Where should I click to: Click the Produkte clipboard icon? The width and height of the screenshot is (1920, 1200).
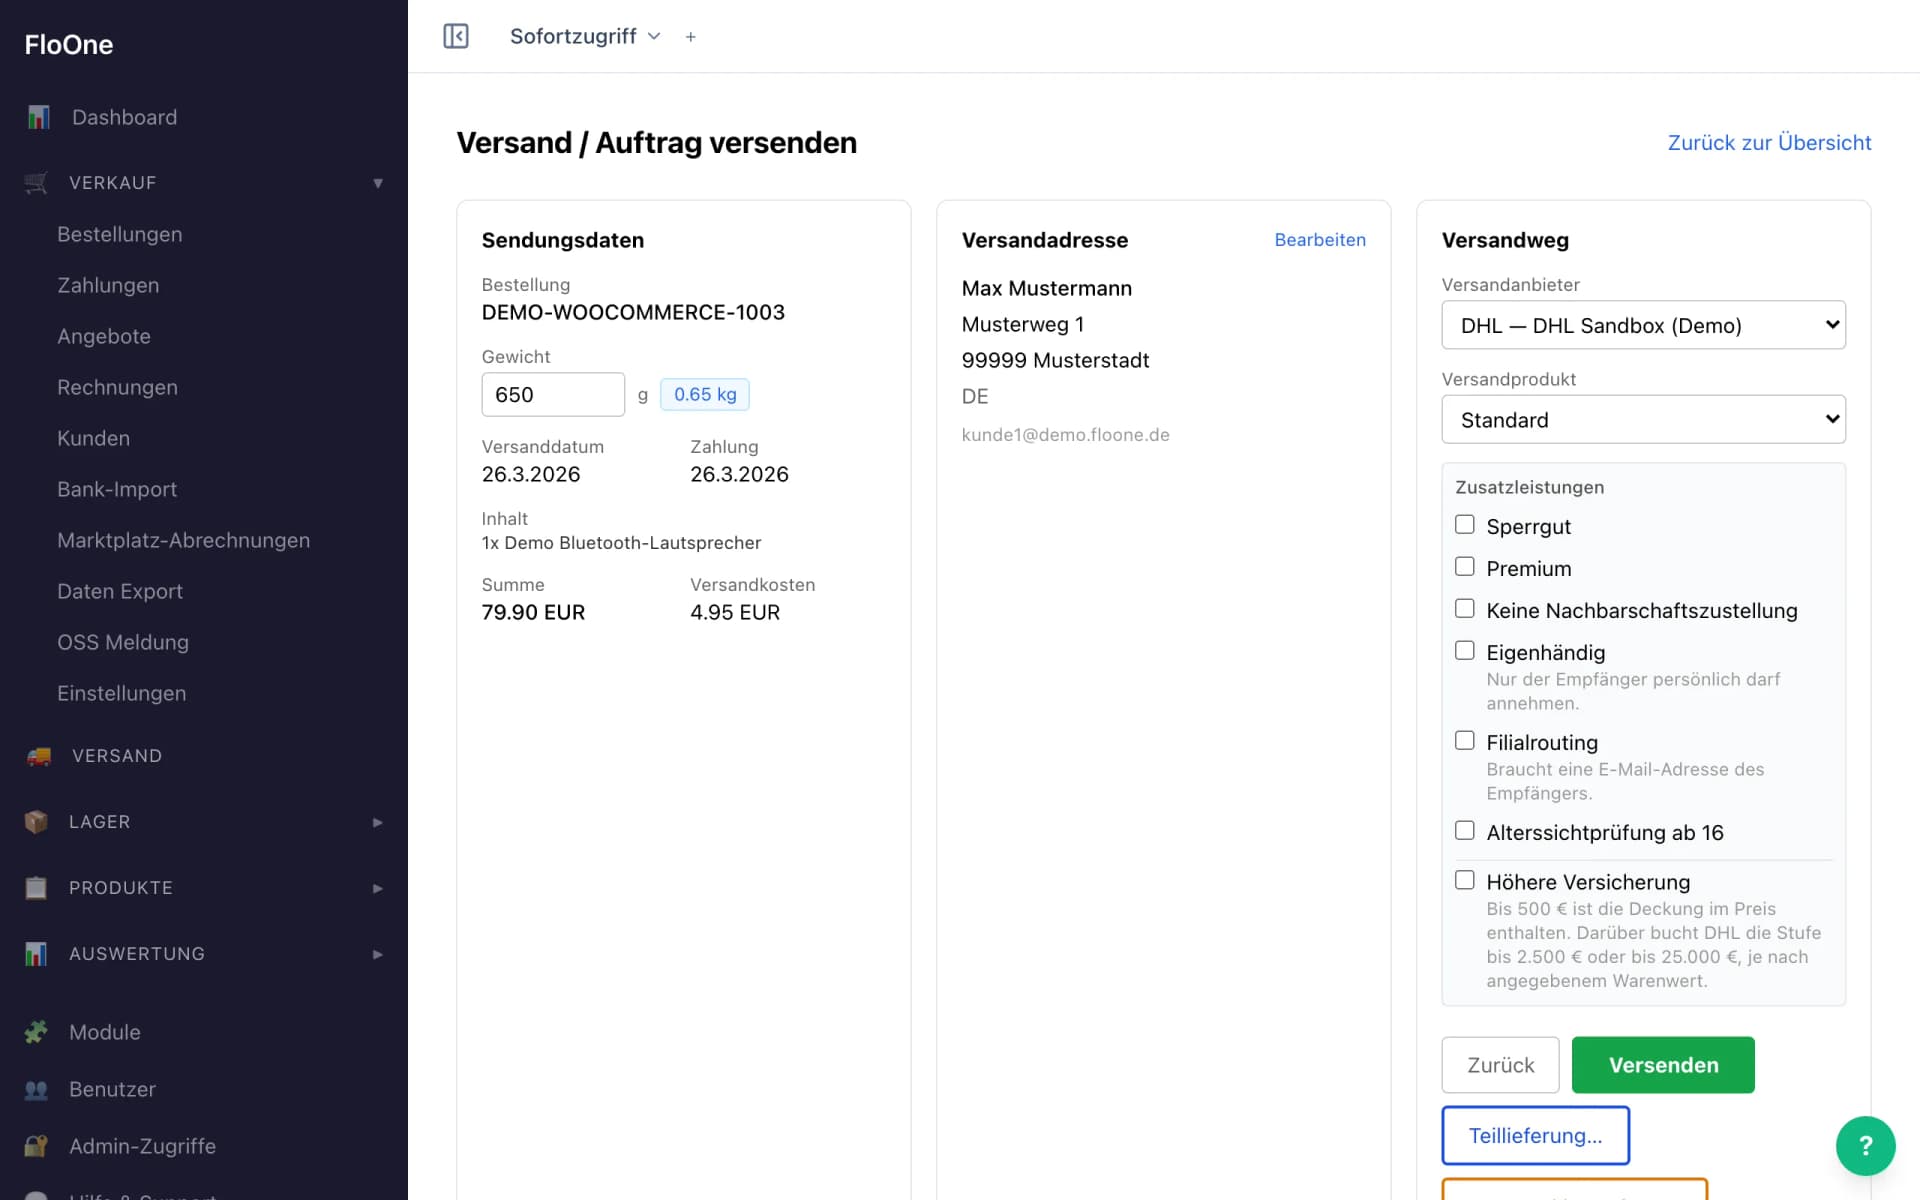(36, 888)
